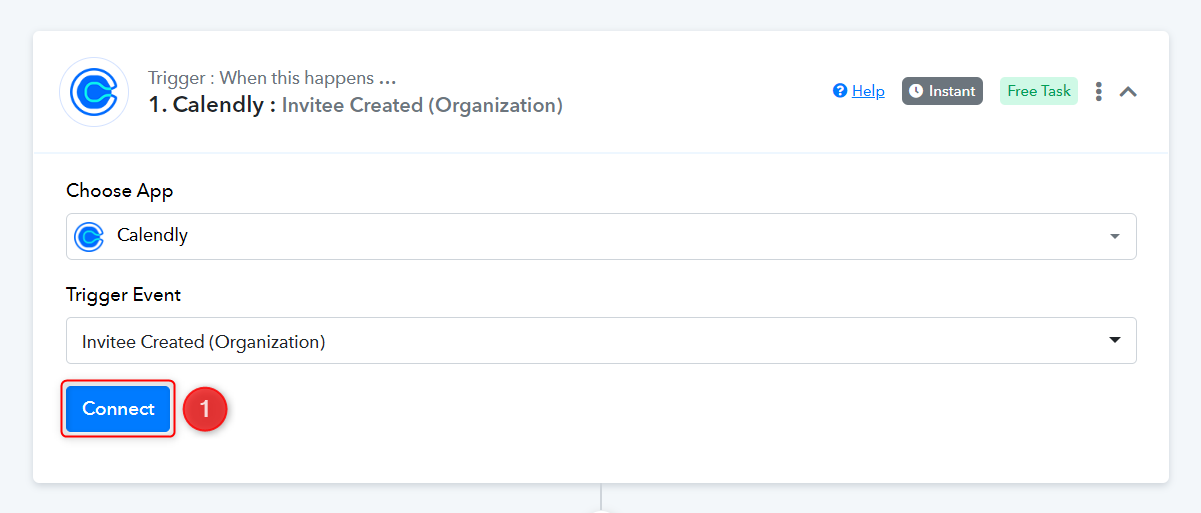The width and height of the screenshot is (1201, 513).
Task: Click the 'Invitee Created (Organization)' header subtitle
Action: point(422,105)
